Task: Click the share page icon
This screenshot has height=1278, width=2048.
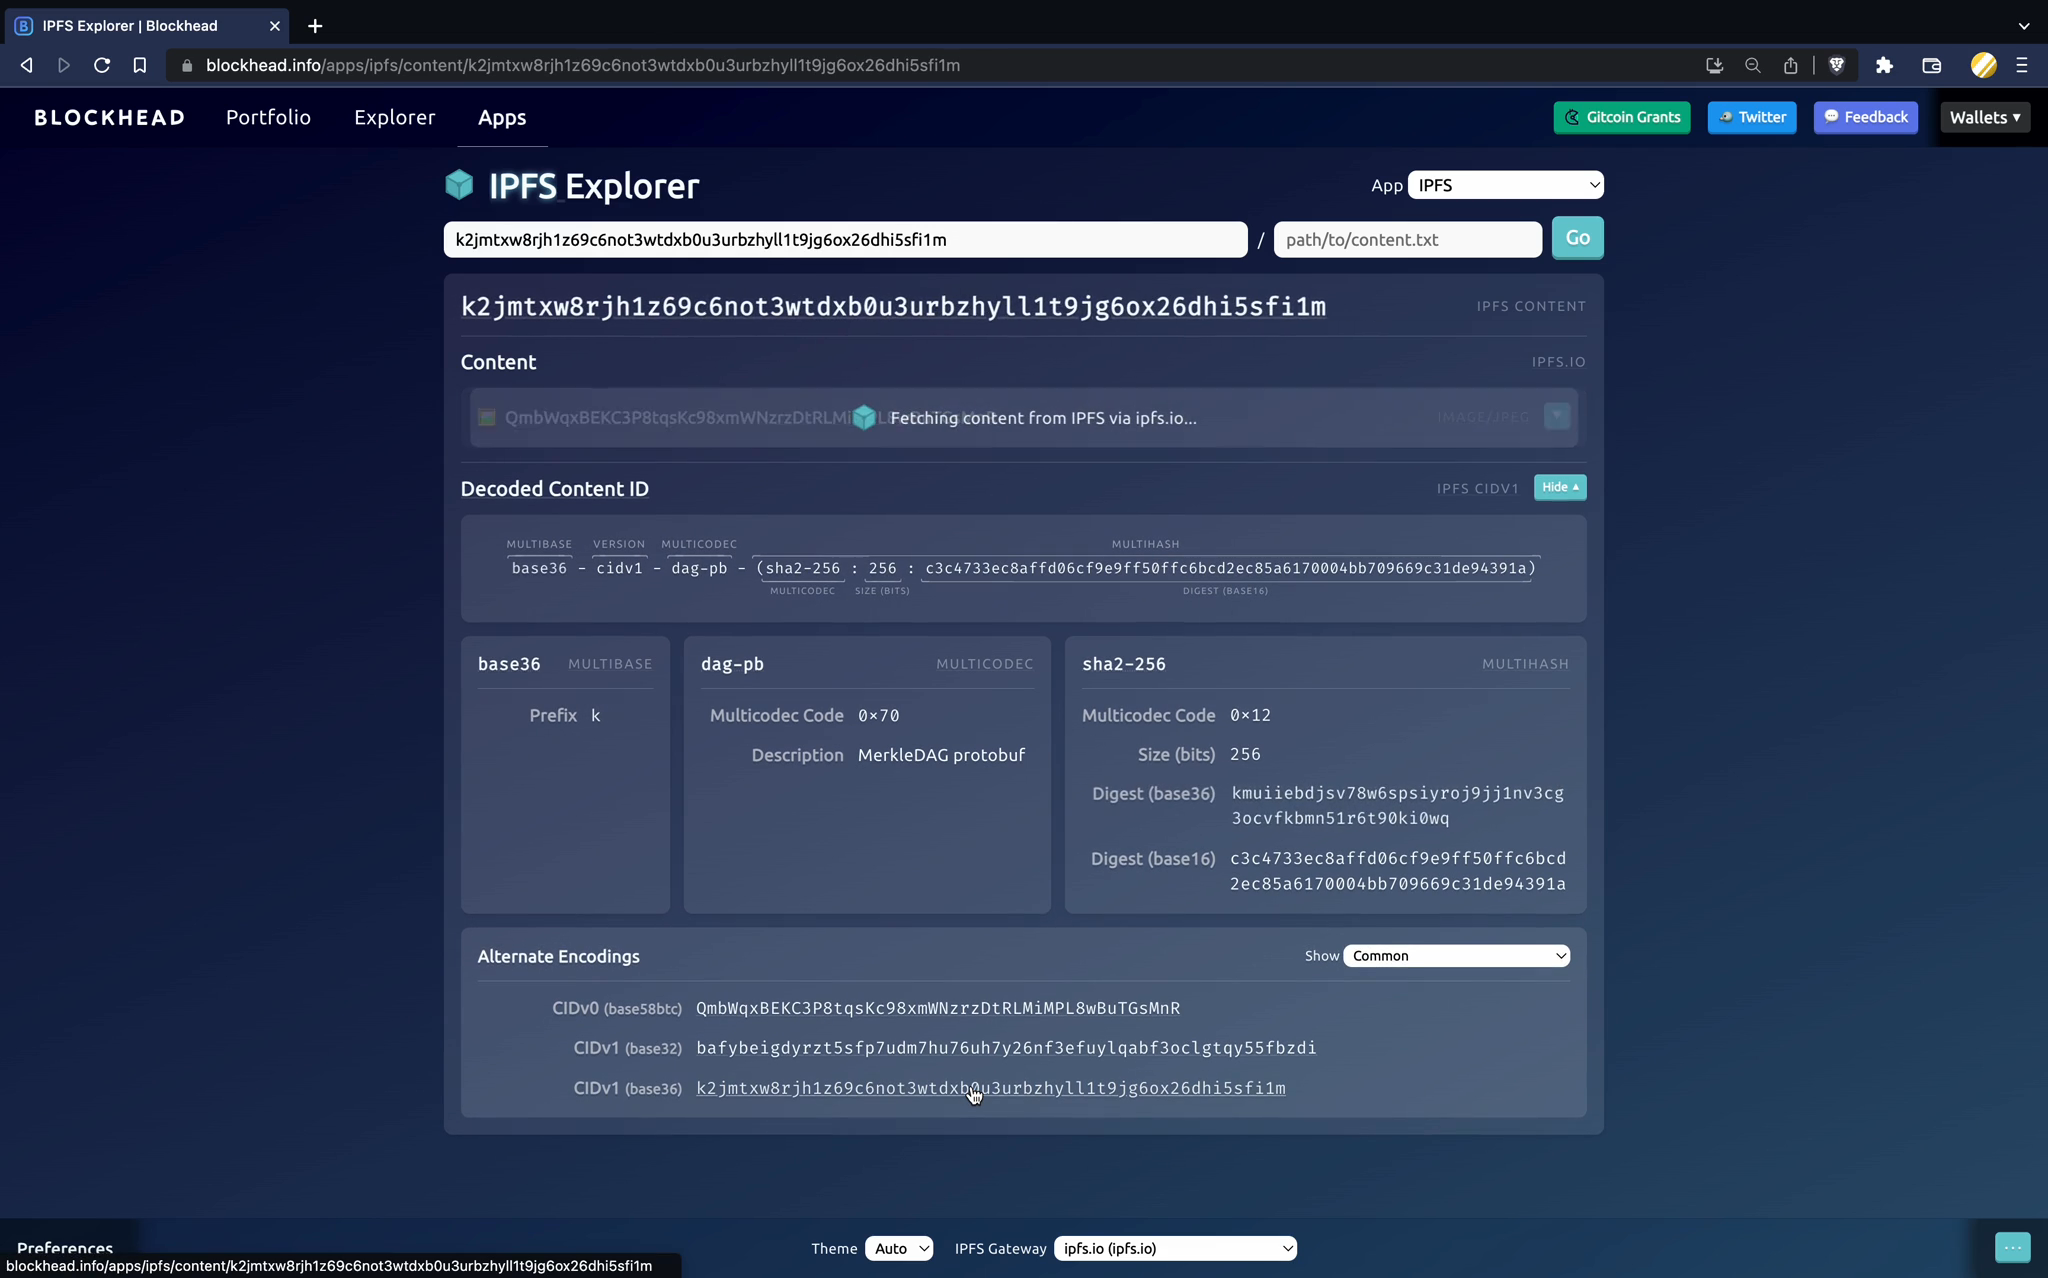Action: point(1790,65)
